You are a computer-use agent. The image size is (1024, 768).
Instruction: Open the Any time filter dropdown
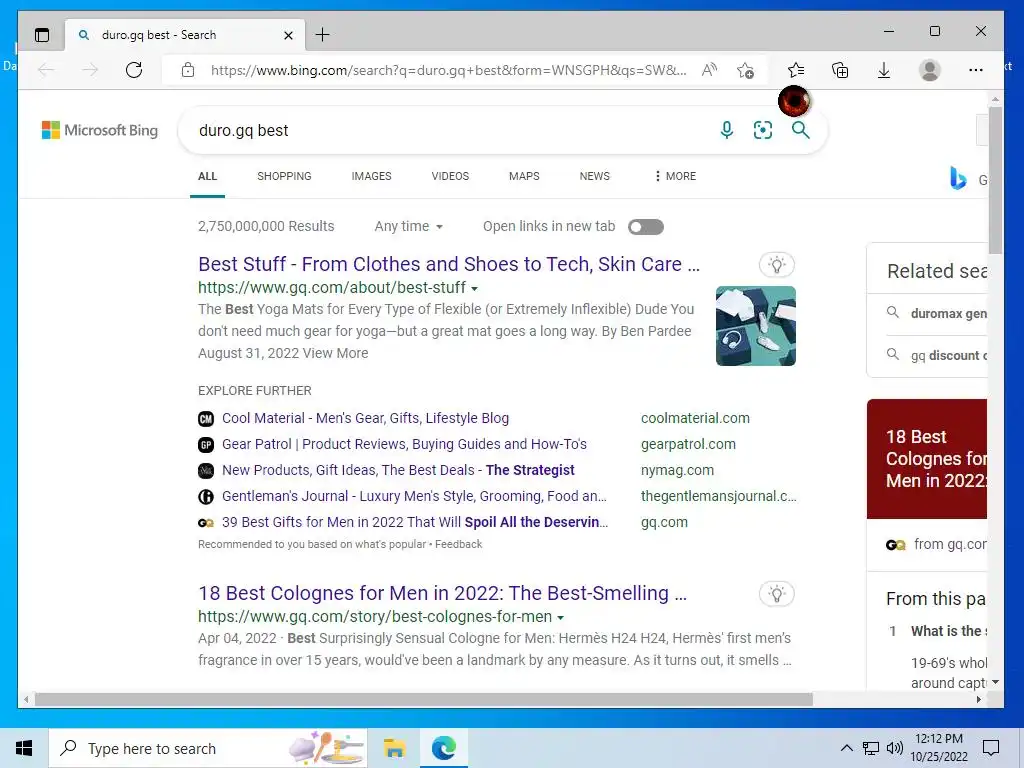point(409,227)
